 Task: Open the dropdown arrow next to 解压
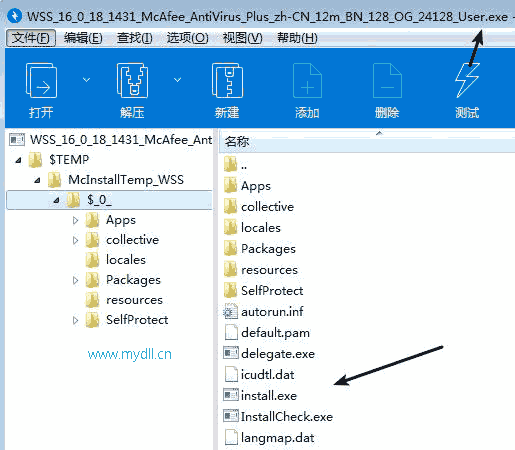178,80
